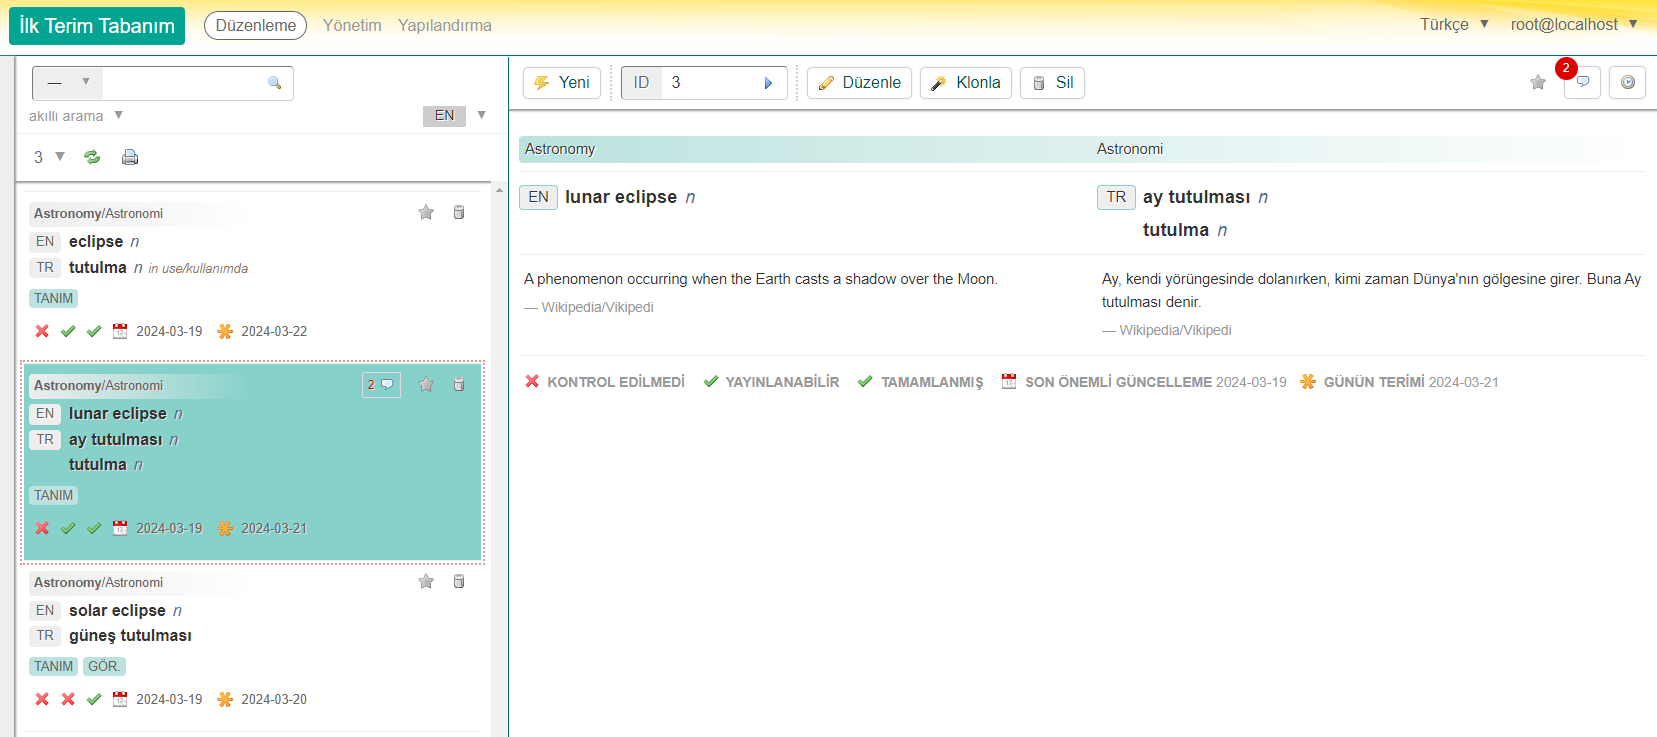The height and width of the screenshot is (737, 1657).
Task: Click the search magnifier icon
Action: [274, 83]
